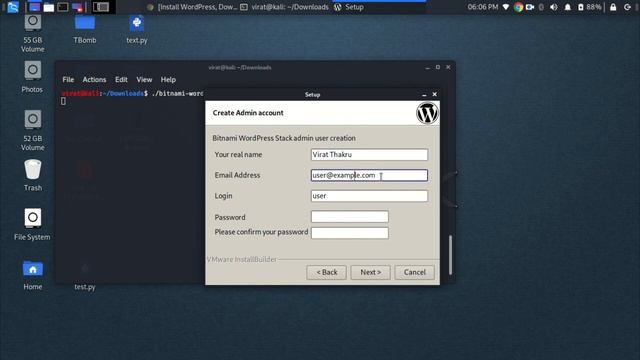The image size is (640, 360).
Task: Select the TBomb folder on desktop
Action: (x=85, y=29)
